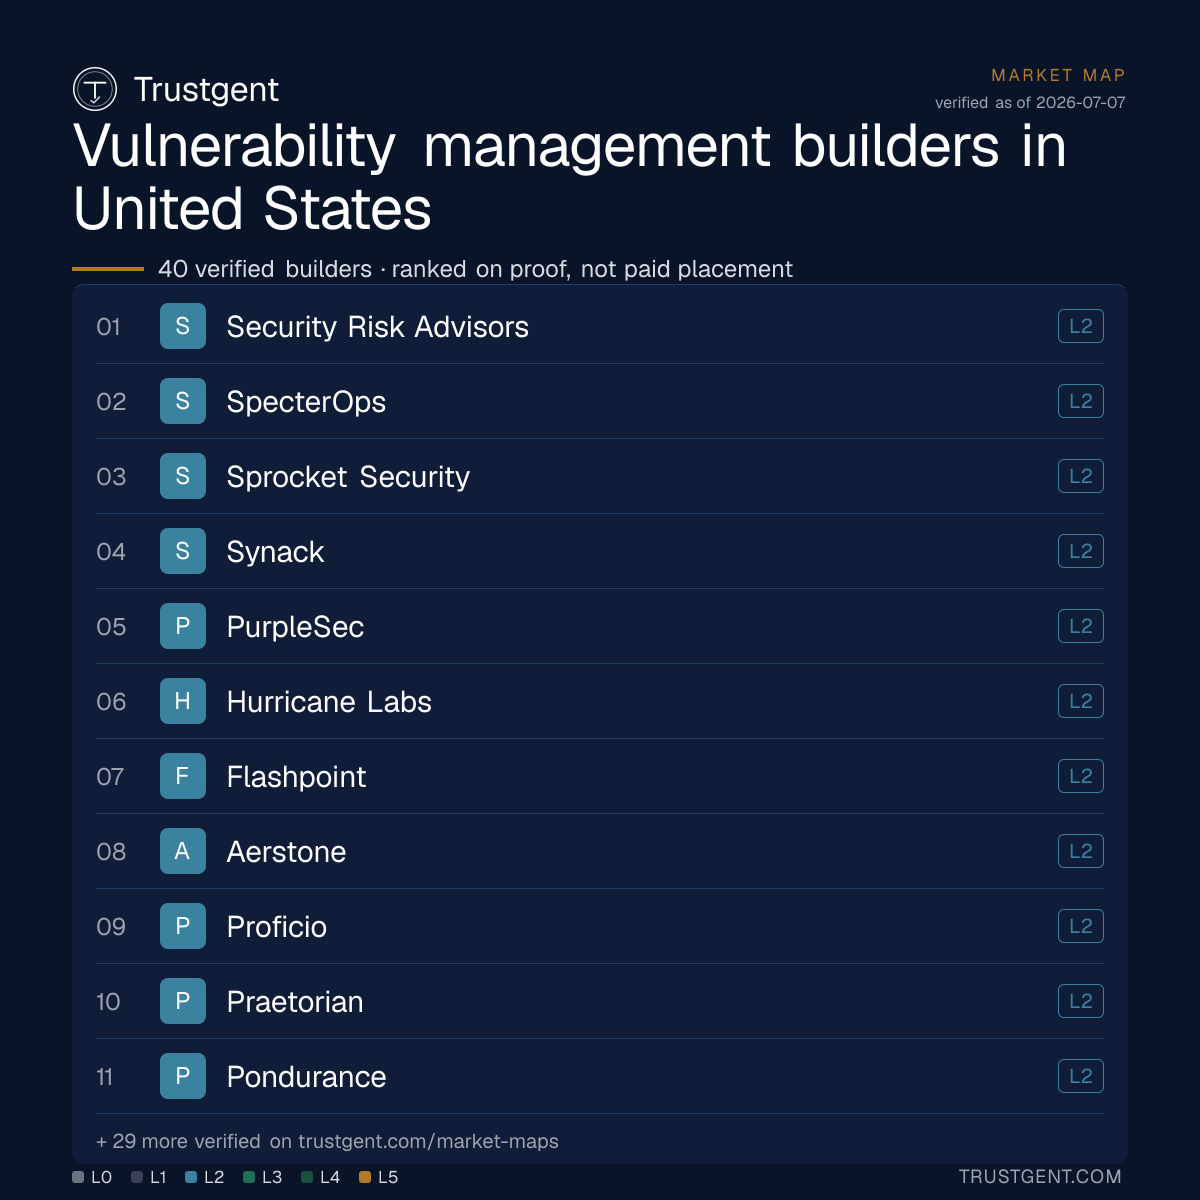The image size is (1200, 1200).
Task: Click the S avatar next to SpecterOps
Action: point(183,401)
